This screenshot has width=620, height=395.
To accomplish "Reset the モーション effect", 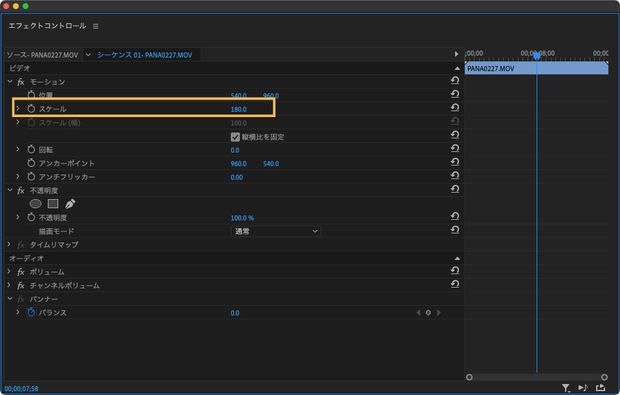I will coord(455,81).
